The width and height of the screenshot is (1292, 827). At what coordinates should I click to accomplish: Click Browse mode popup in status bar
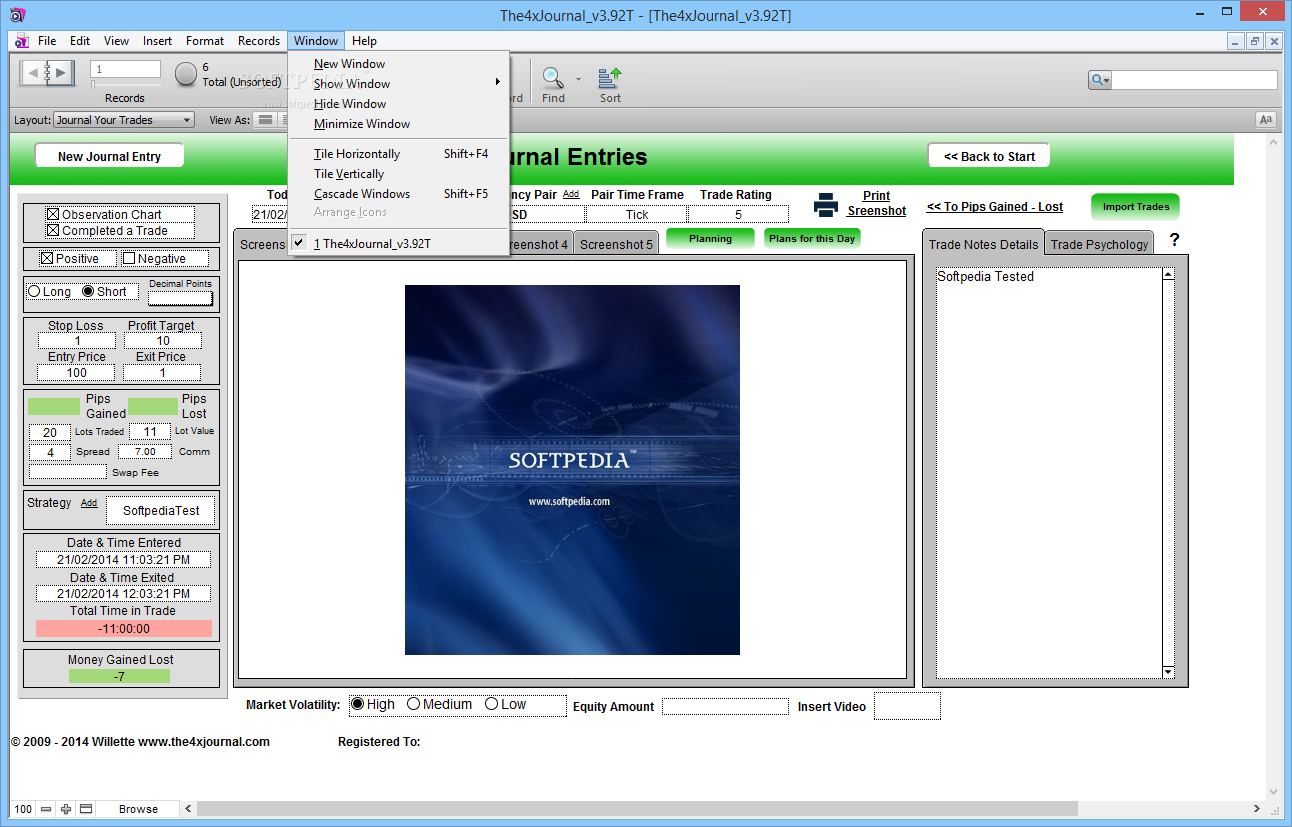pyautogui.click(x=139, y=809)
